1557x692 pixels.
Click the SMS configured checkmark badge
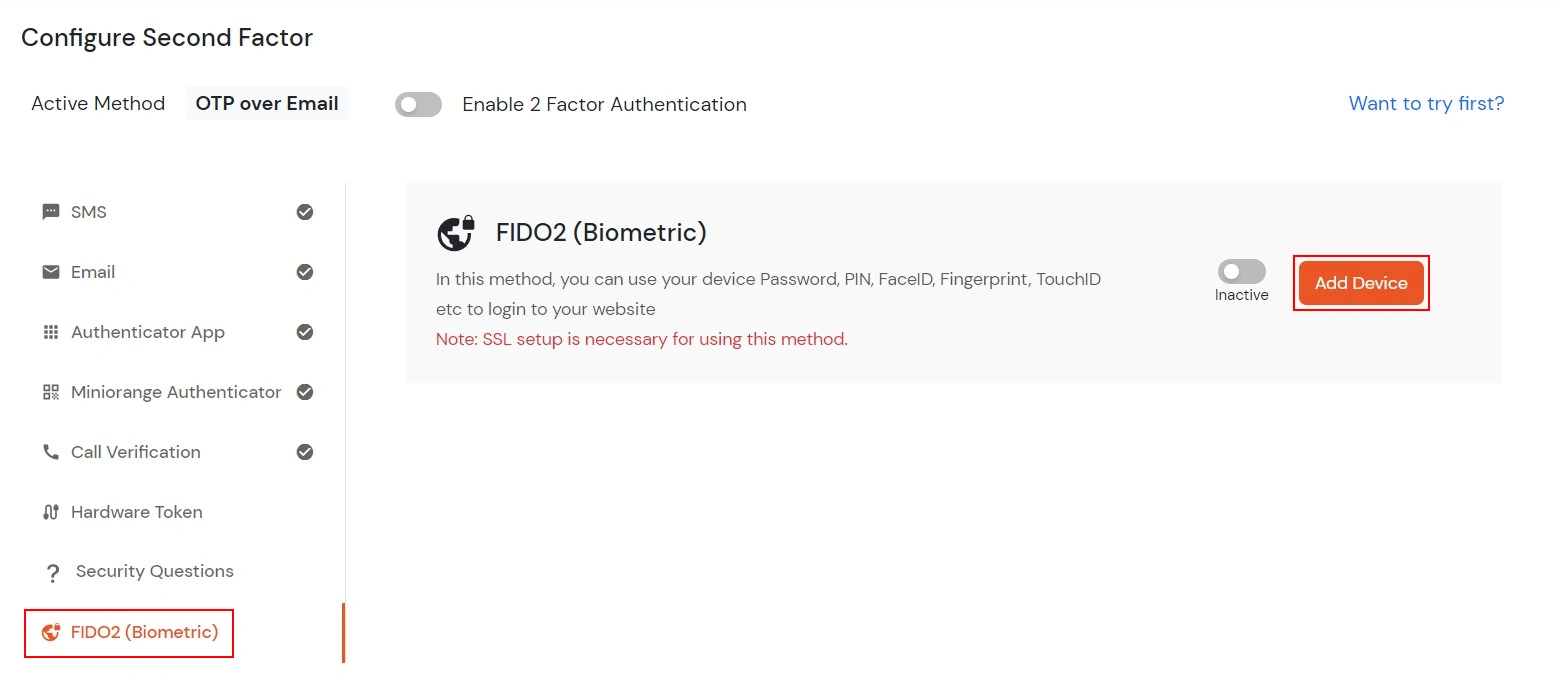point(305,212)
